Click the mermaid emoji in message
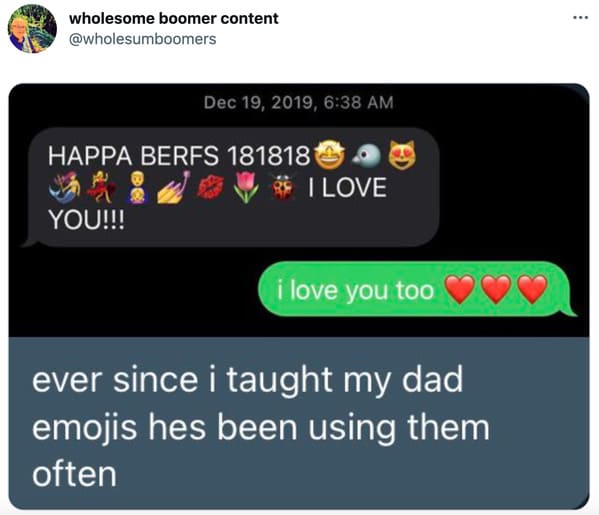Image resolution: width=599 pixels, height=515 pixels. (64, 187)
